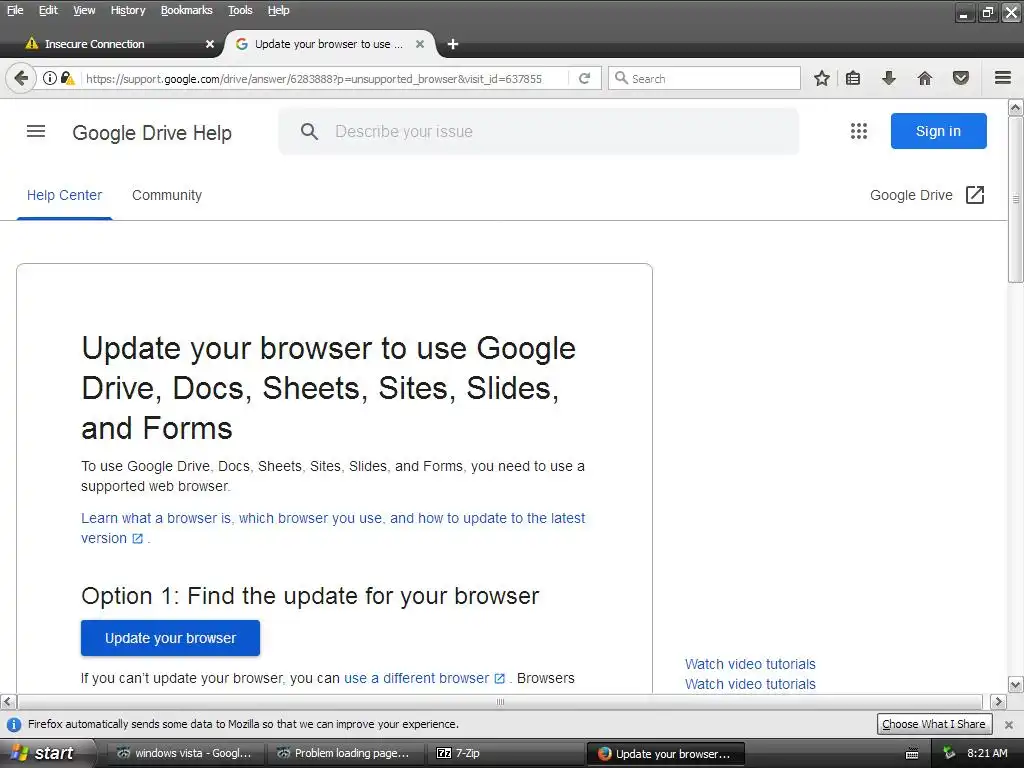The height and width of the screenshot is (768, 1024).
Task: Reload the current page
Action: 584,78
